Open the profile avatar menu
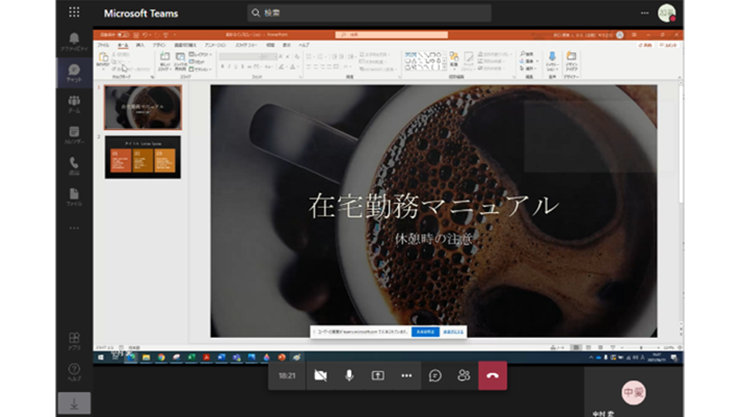This screenshot has height=417, width=740. point(667,13)
